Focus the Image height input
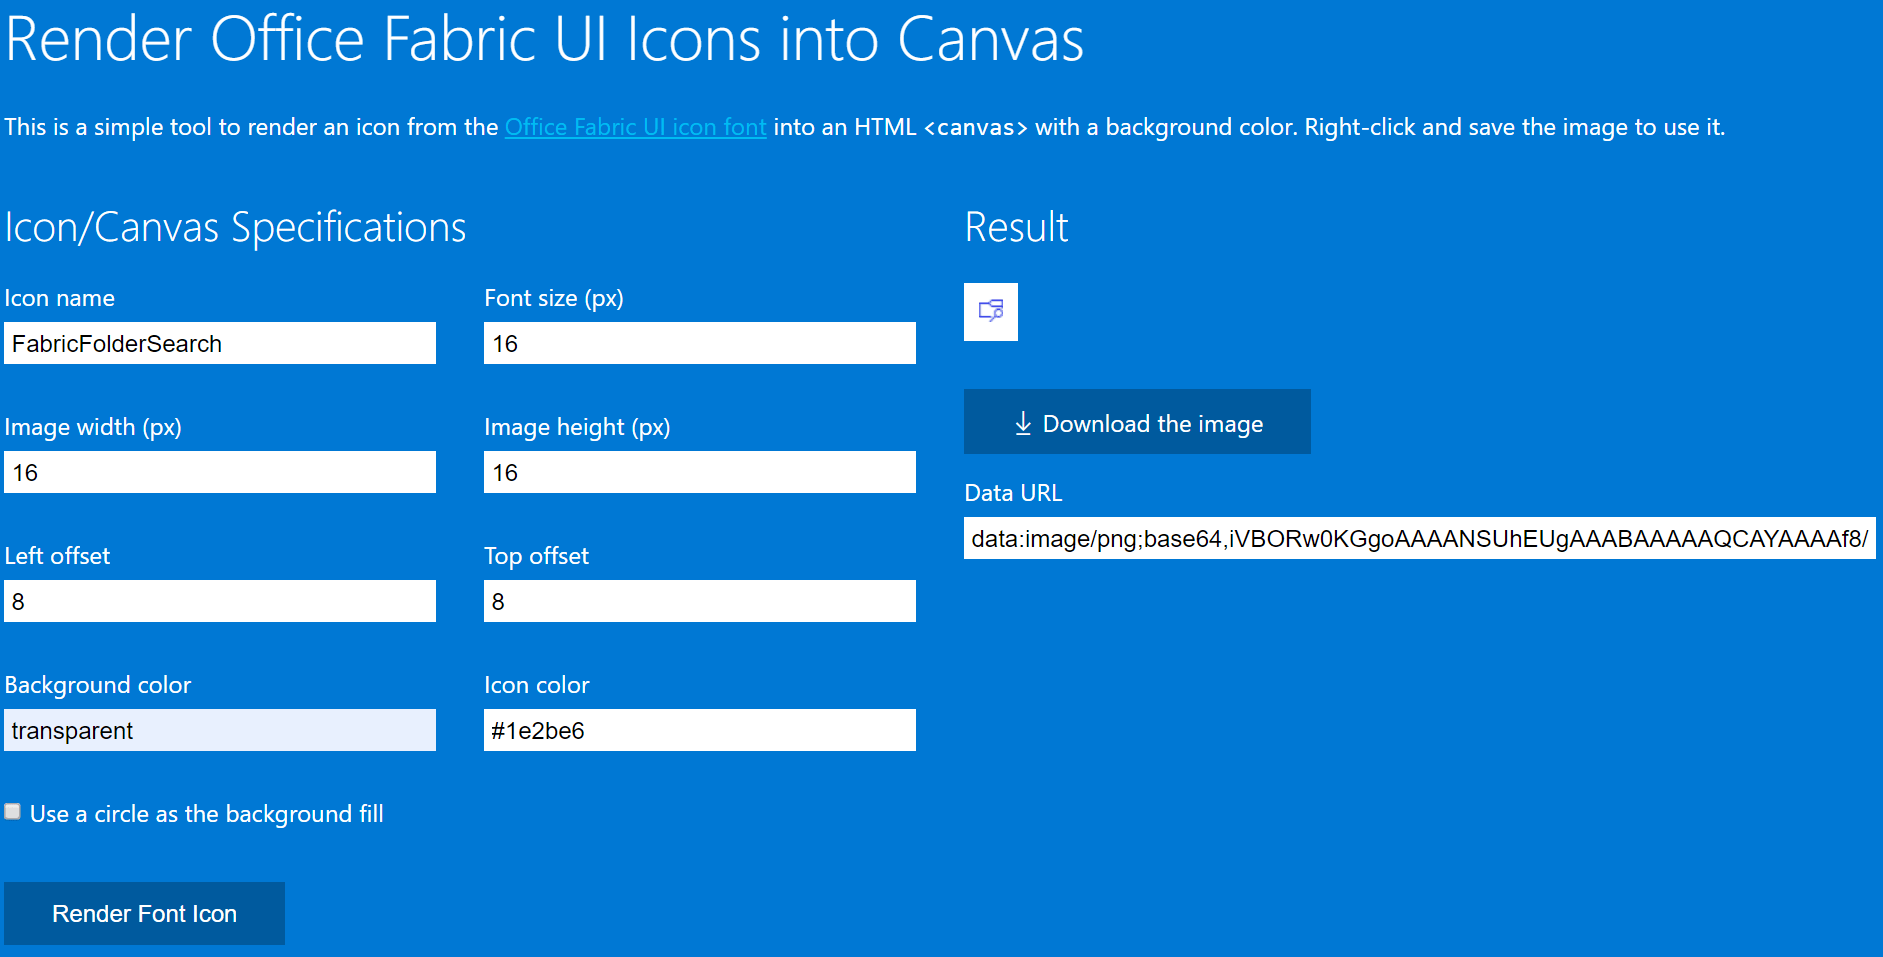This screenshot has height=957, width=1883. (698, 472)
